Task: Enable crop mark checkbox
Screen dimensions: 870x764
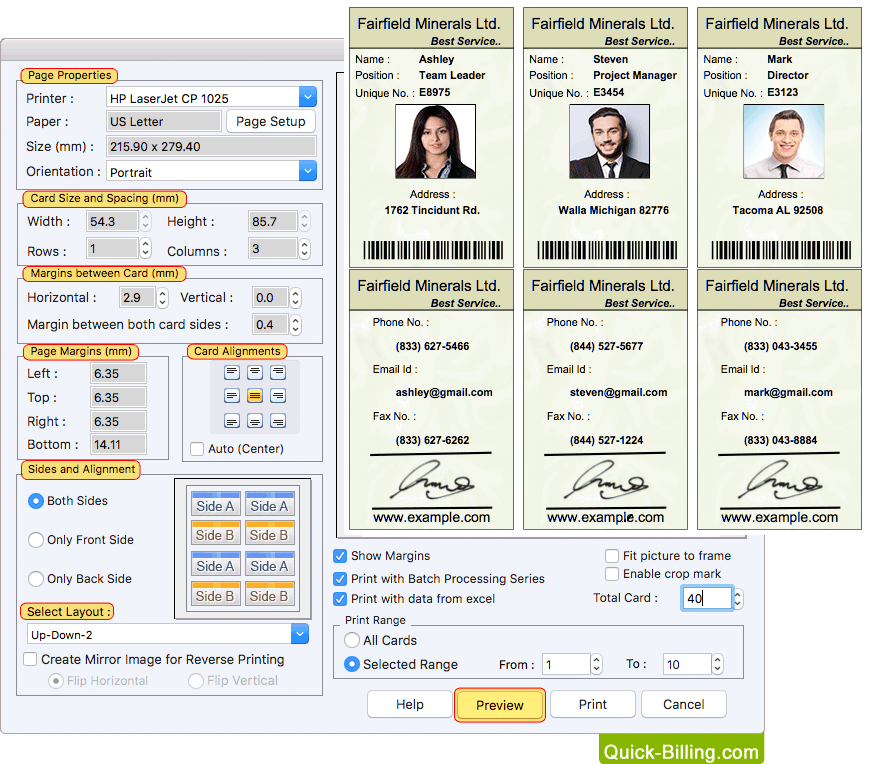Action: pos(612,574)
